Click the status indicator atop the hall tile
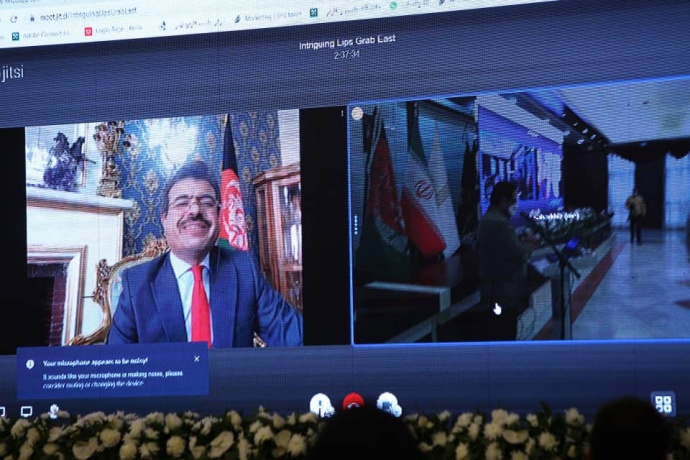The width and height of the screenshot is (690, 460). pos(357,114)
